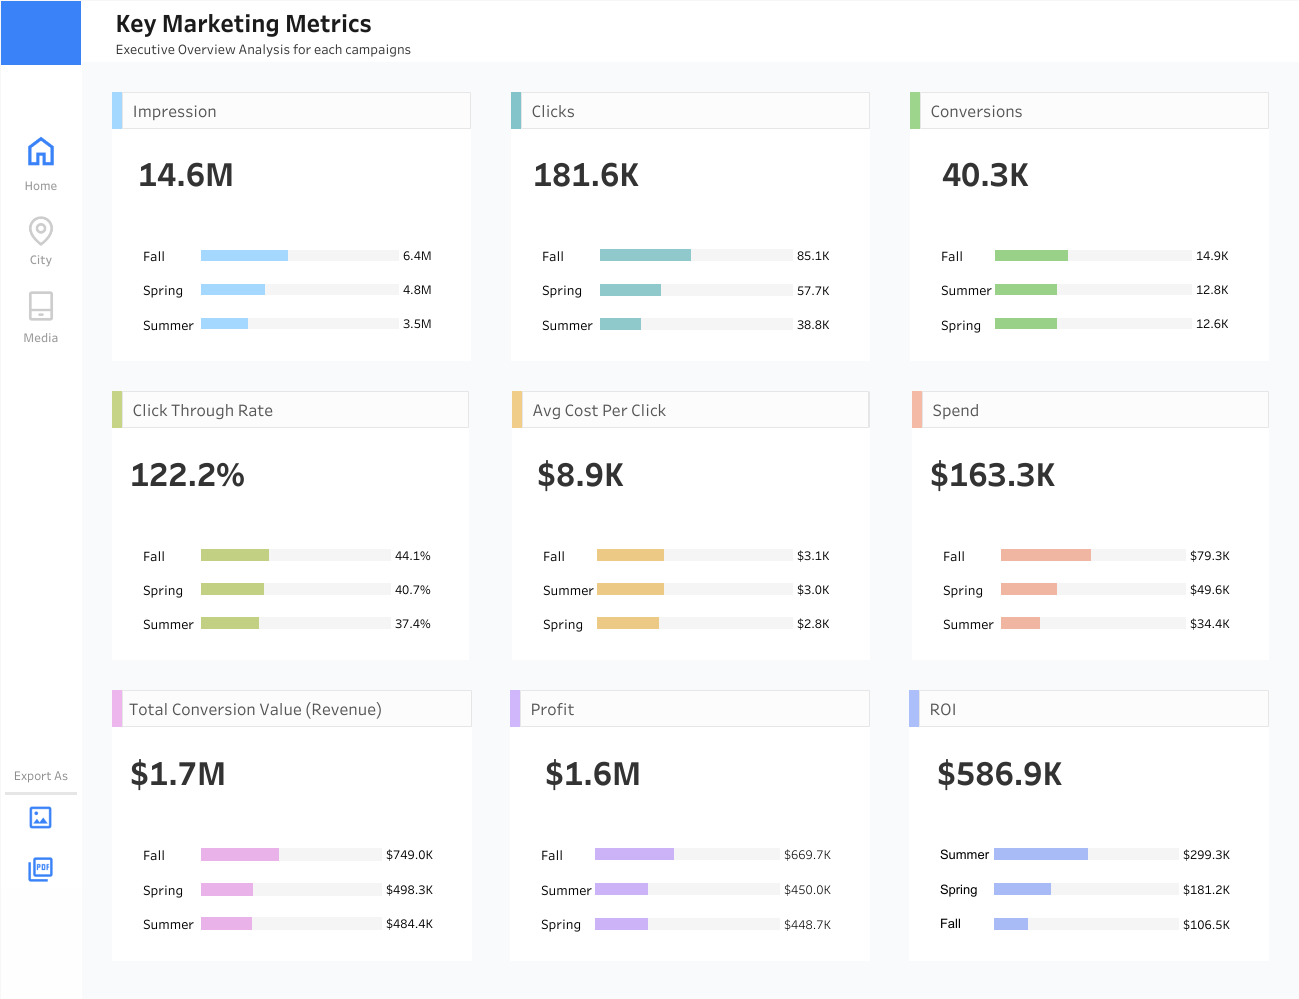Click the Conversions card header
The height and width of the screenshot is (999, 1299).
click(x=1089, y=111)
